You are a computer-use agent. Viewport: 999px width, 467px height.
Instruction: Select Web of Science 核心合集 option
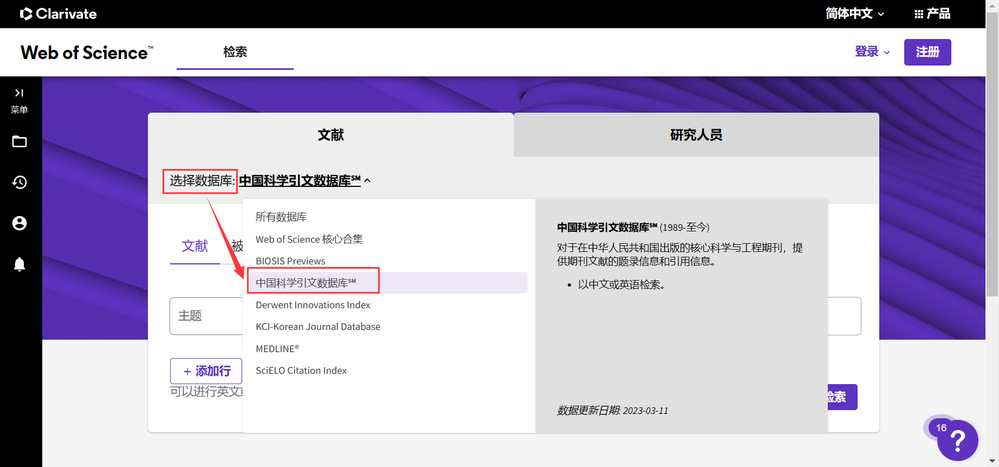pos(309,239)
